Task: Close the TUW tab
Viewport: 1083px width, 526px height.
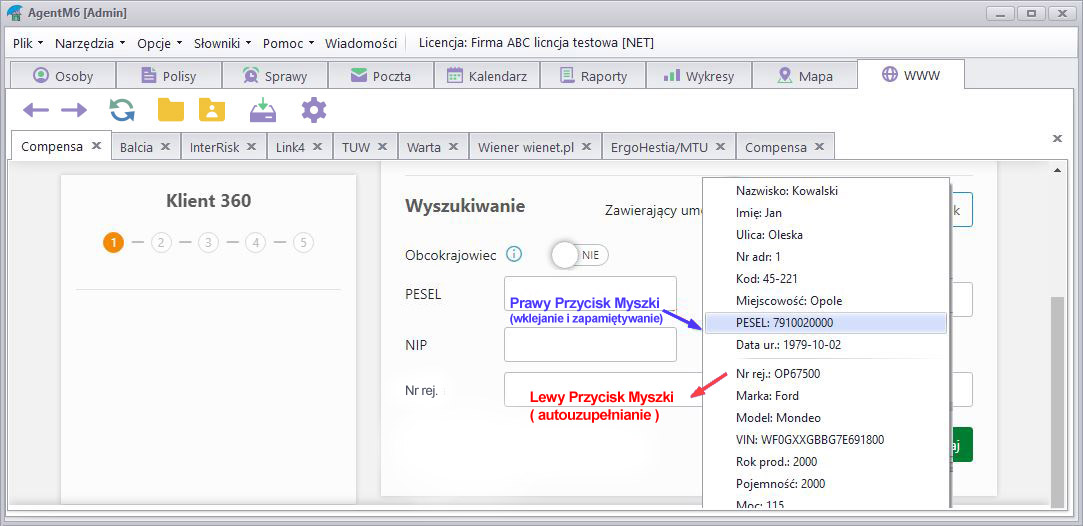Action: [383, 146]
